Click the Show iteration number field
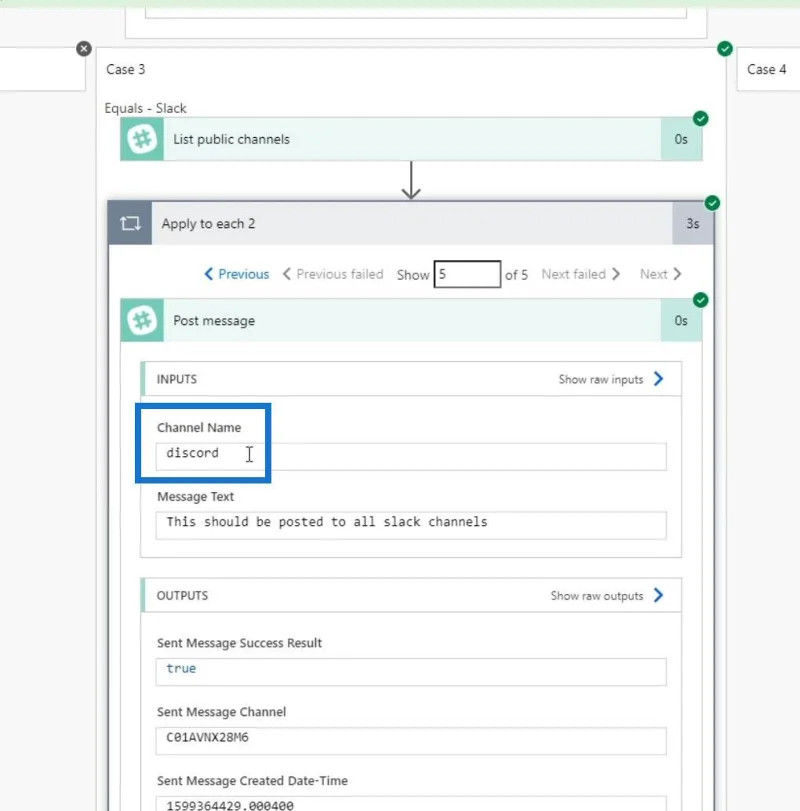Viewport: 800px width, 811px height. pos(467,274)
